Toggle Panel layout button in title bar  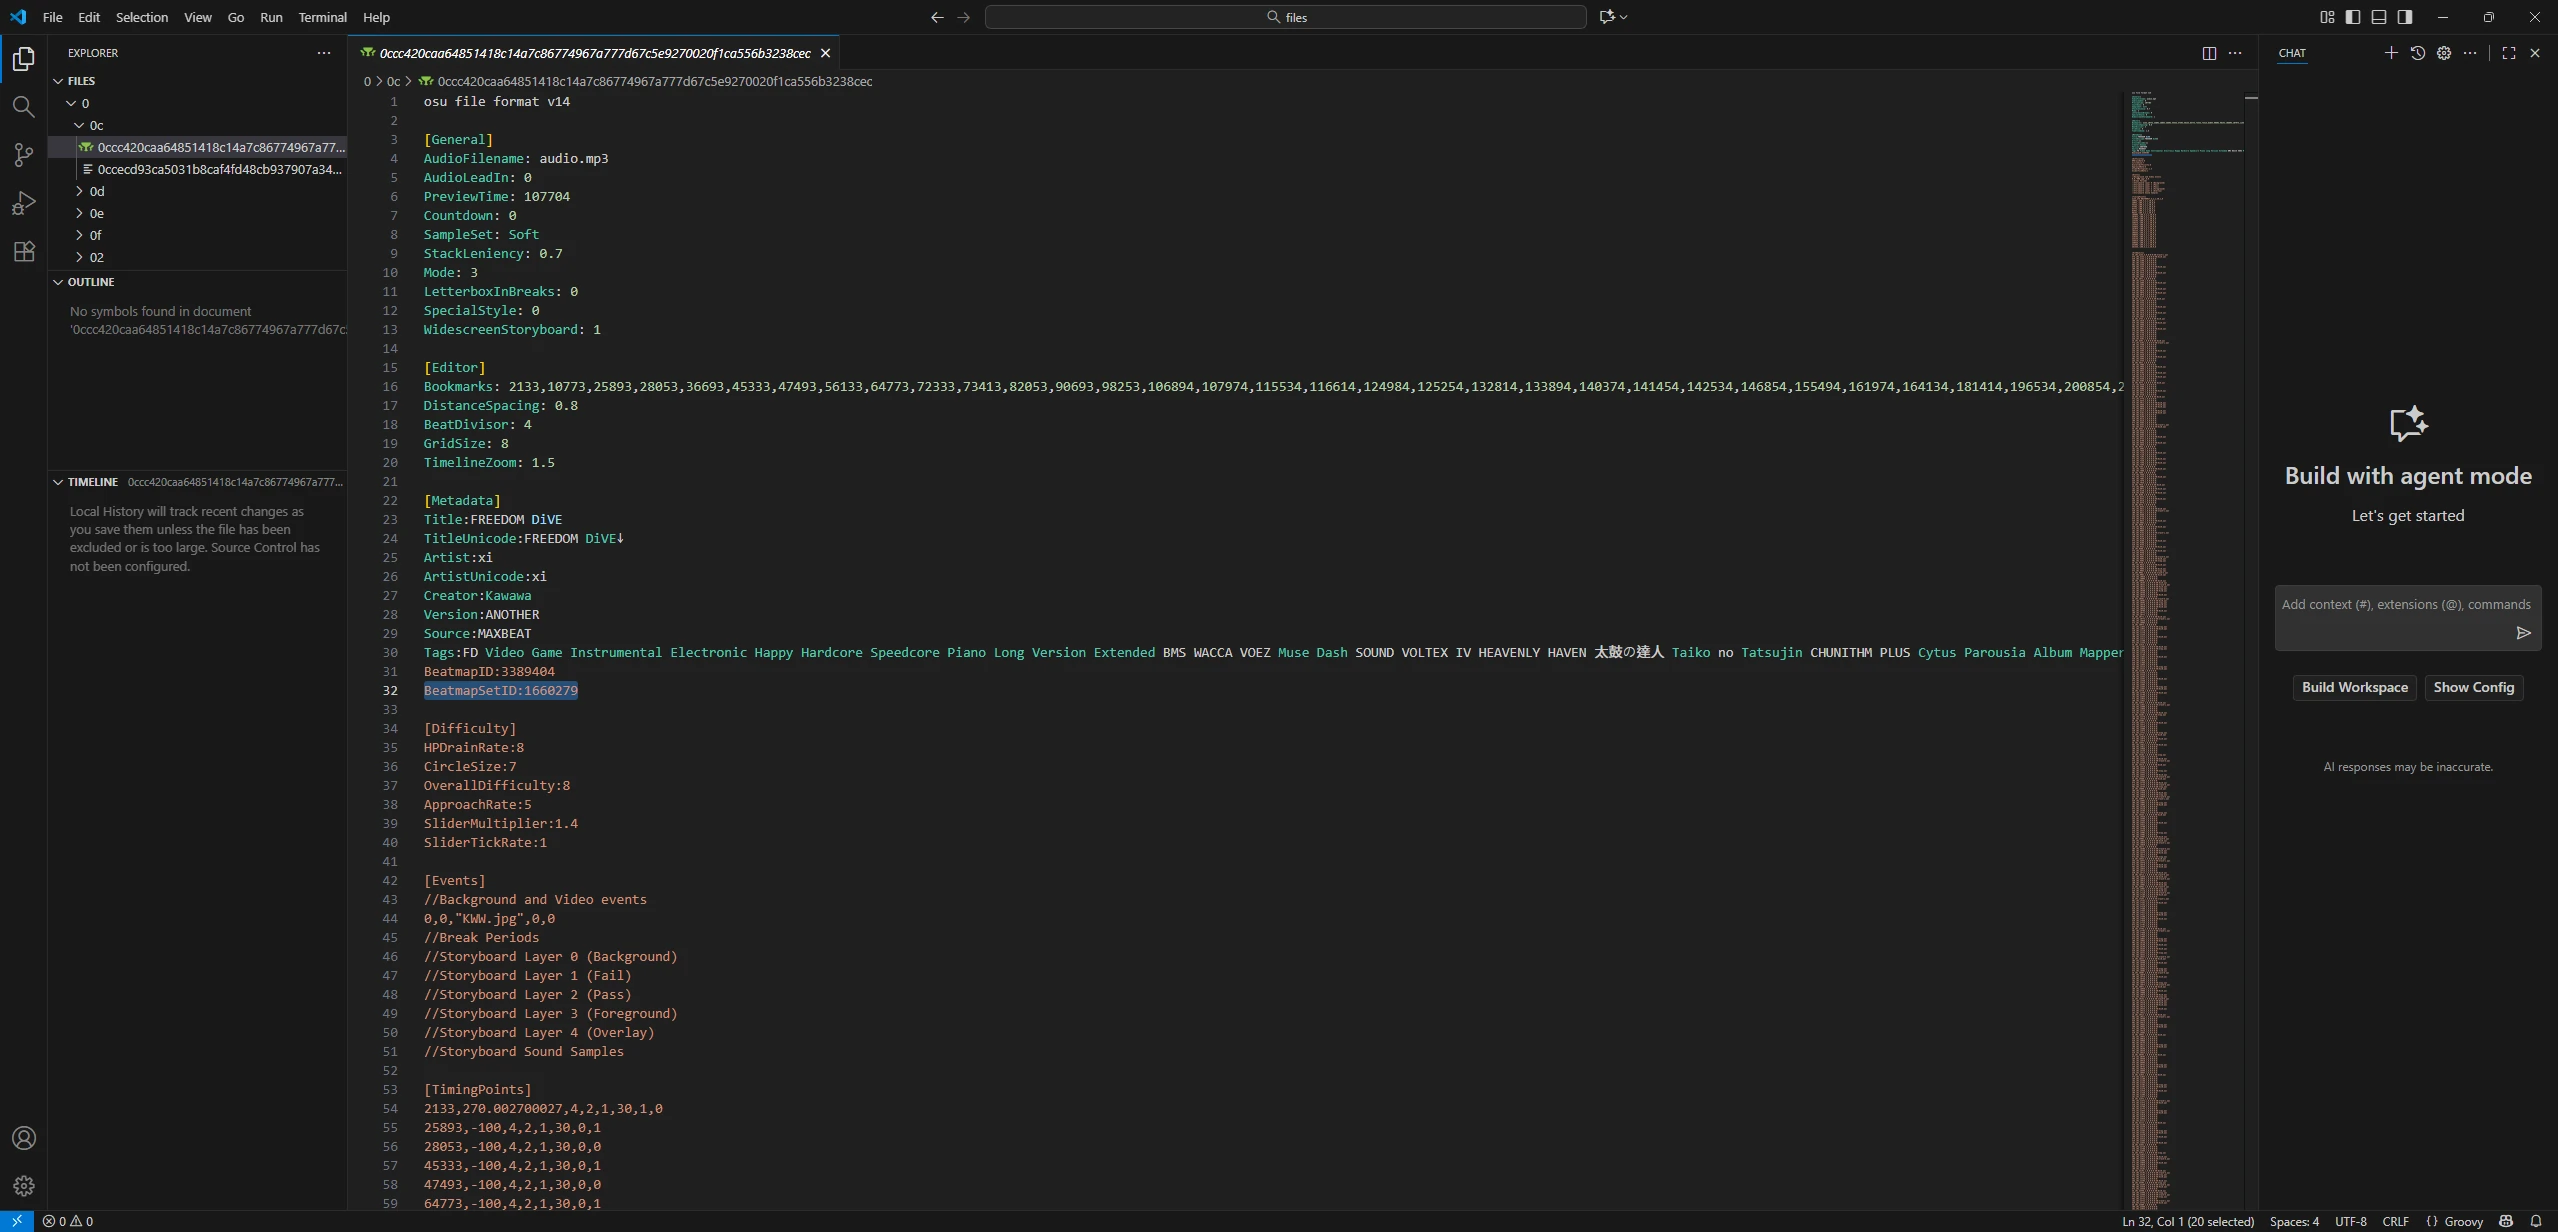click(2379, 17)
